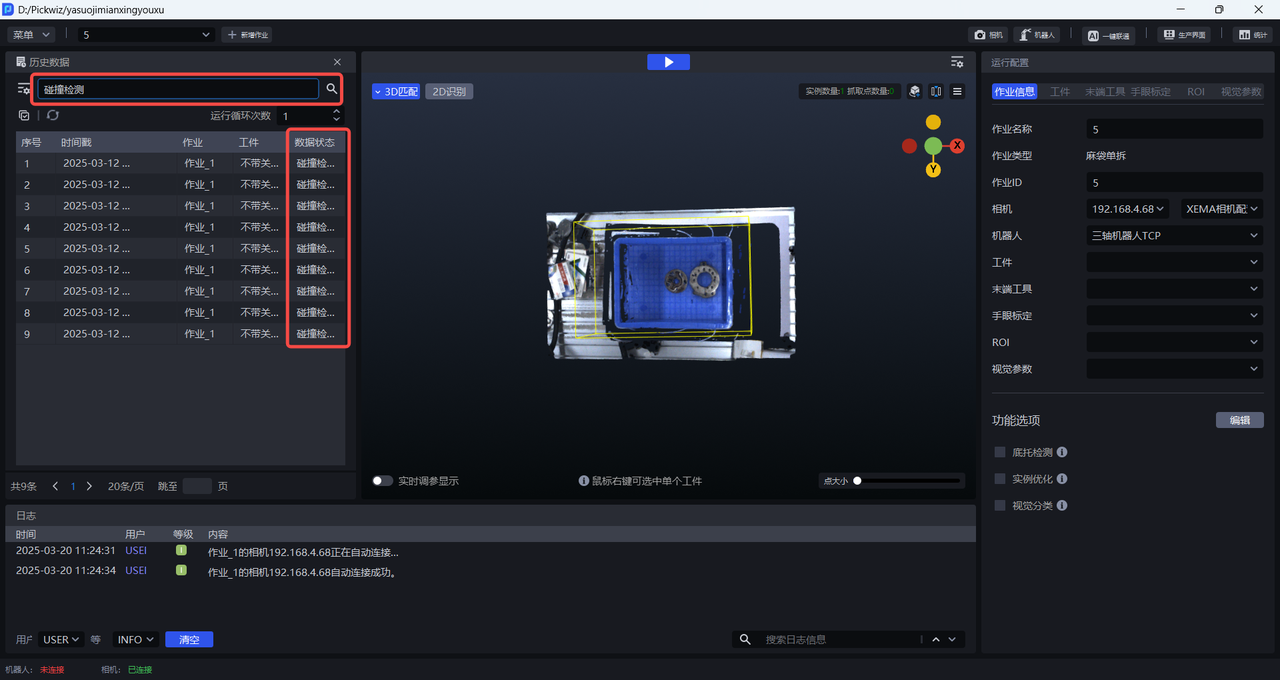Enable the 底托检测 checkbox
The height and width of the screenshot is (680, 1280).
click(1000, 452)
